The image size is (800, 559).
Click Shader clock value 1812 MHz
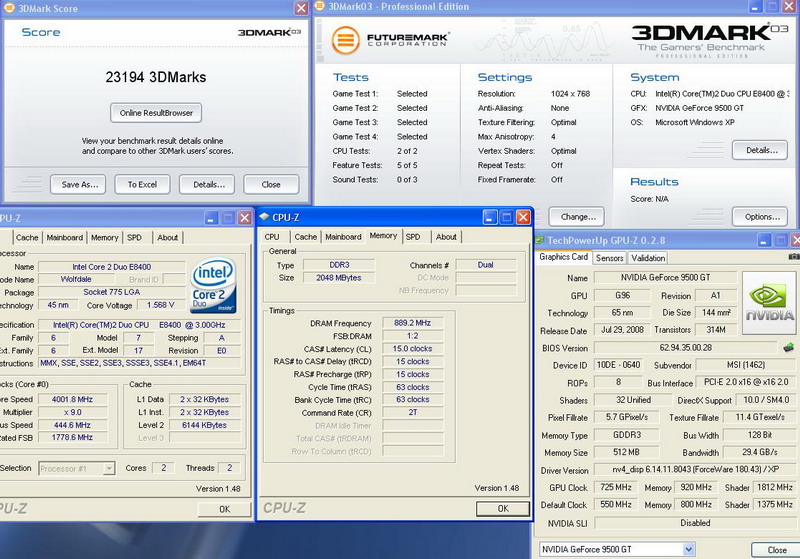coord(774,487)
